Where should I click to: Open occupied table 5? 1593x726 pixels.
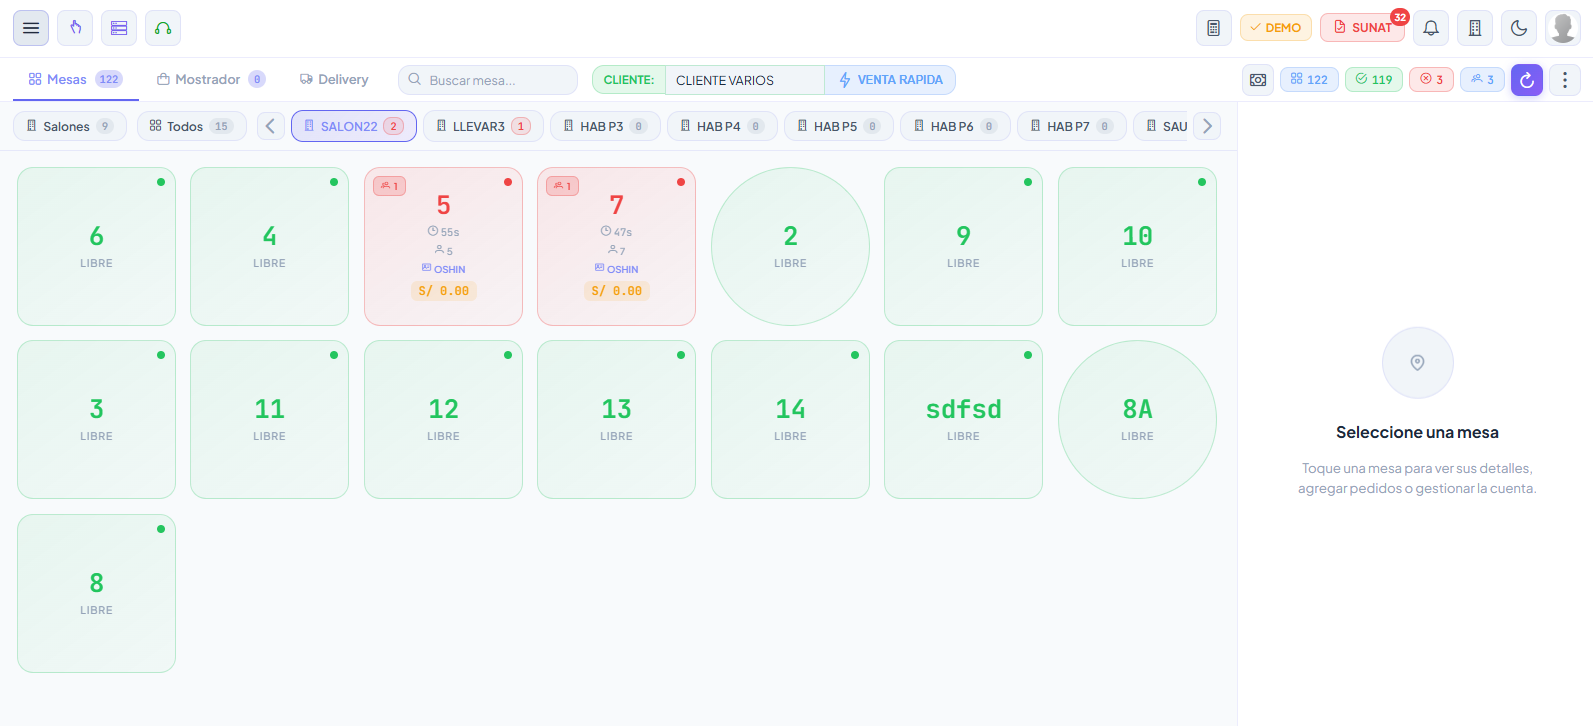pos(443,246)
